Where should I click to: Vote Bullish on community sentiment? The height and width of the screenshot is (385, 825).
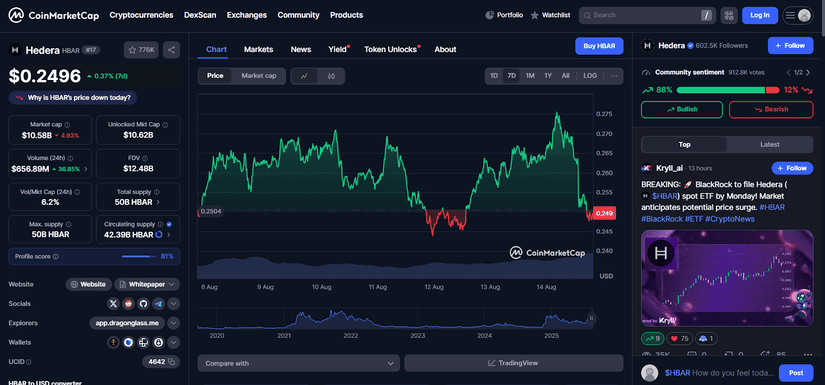682,109
